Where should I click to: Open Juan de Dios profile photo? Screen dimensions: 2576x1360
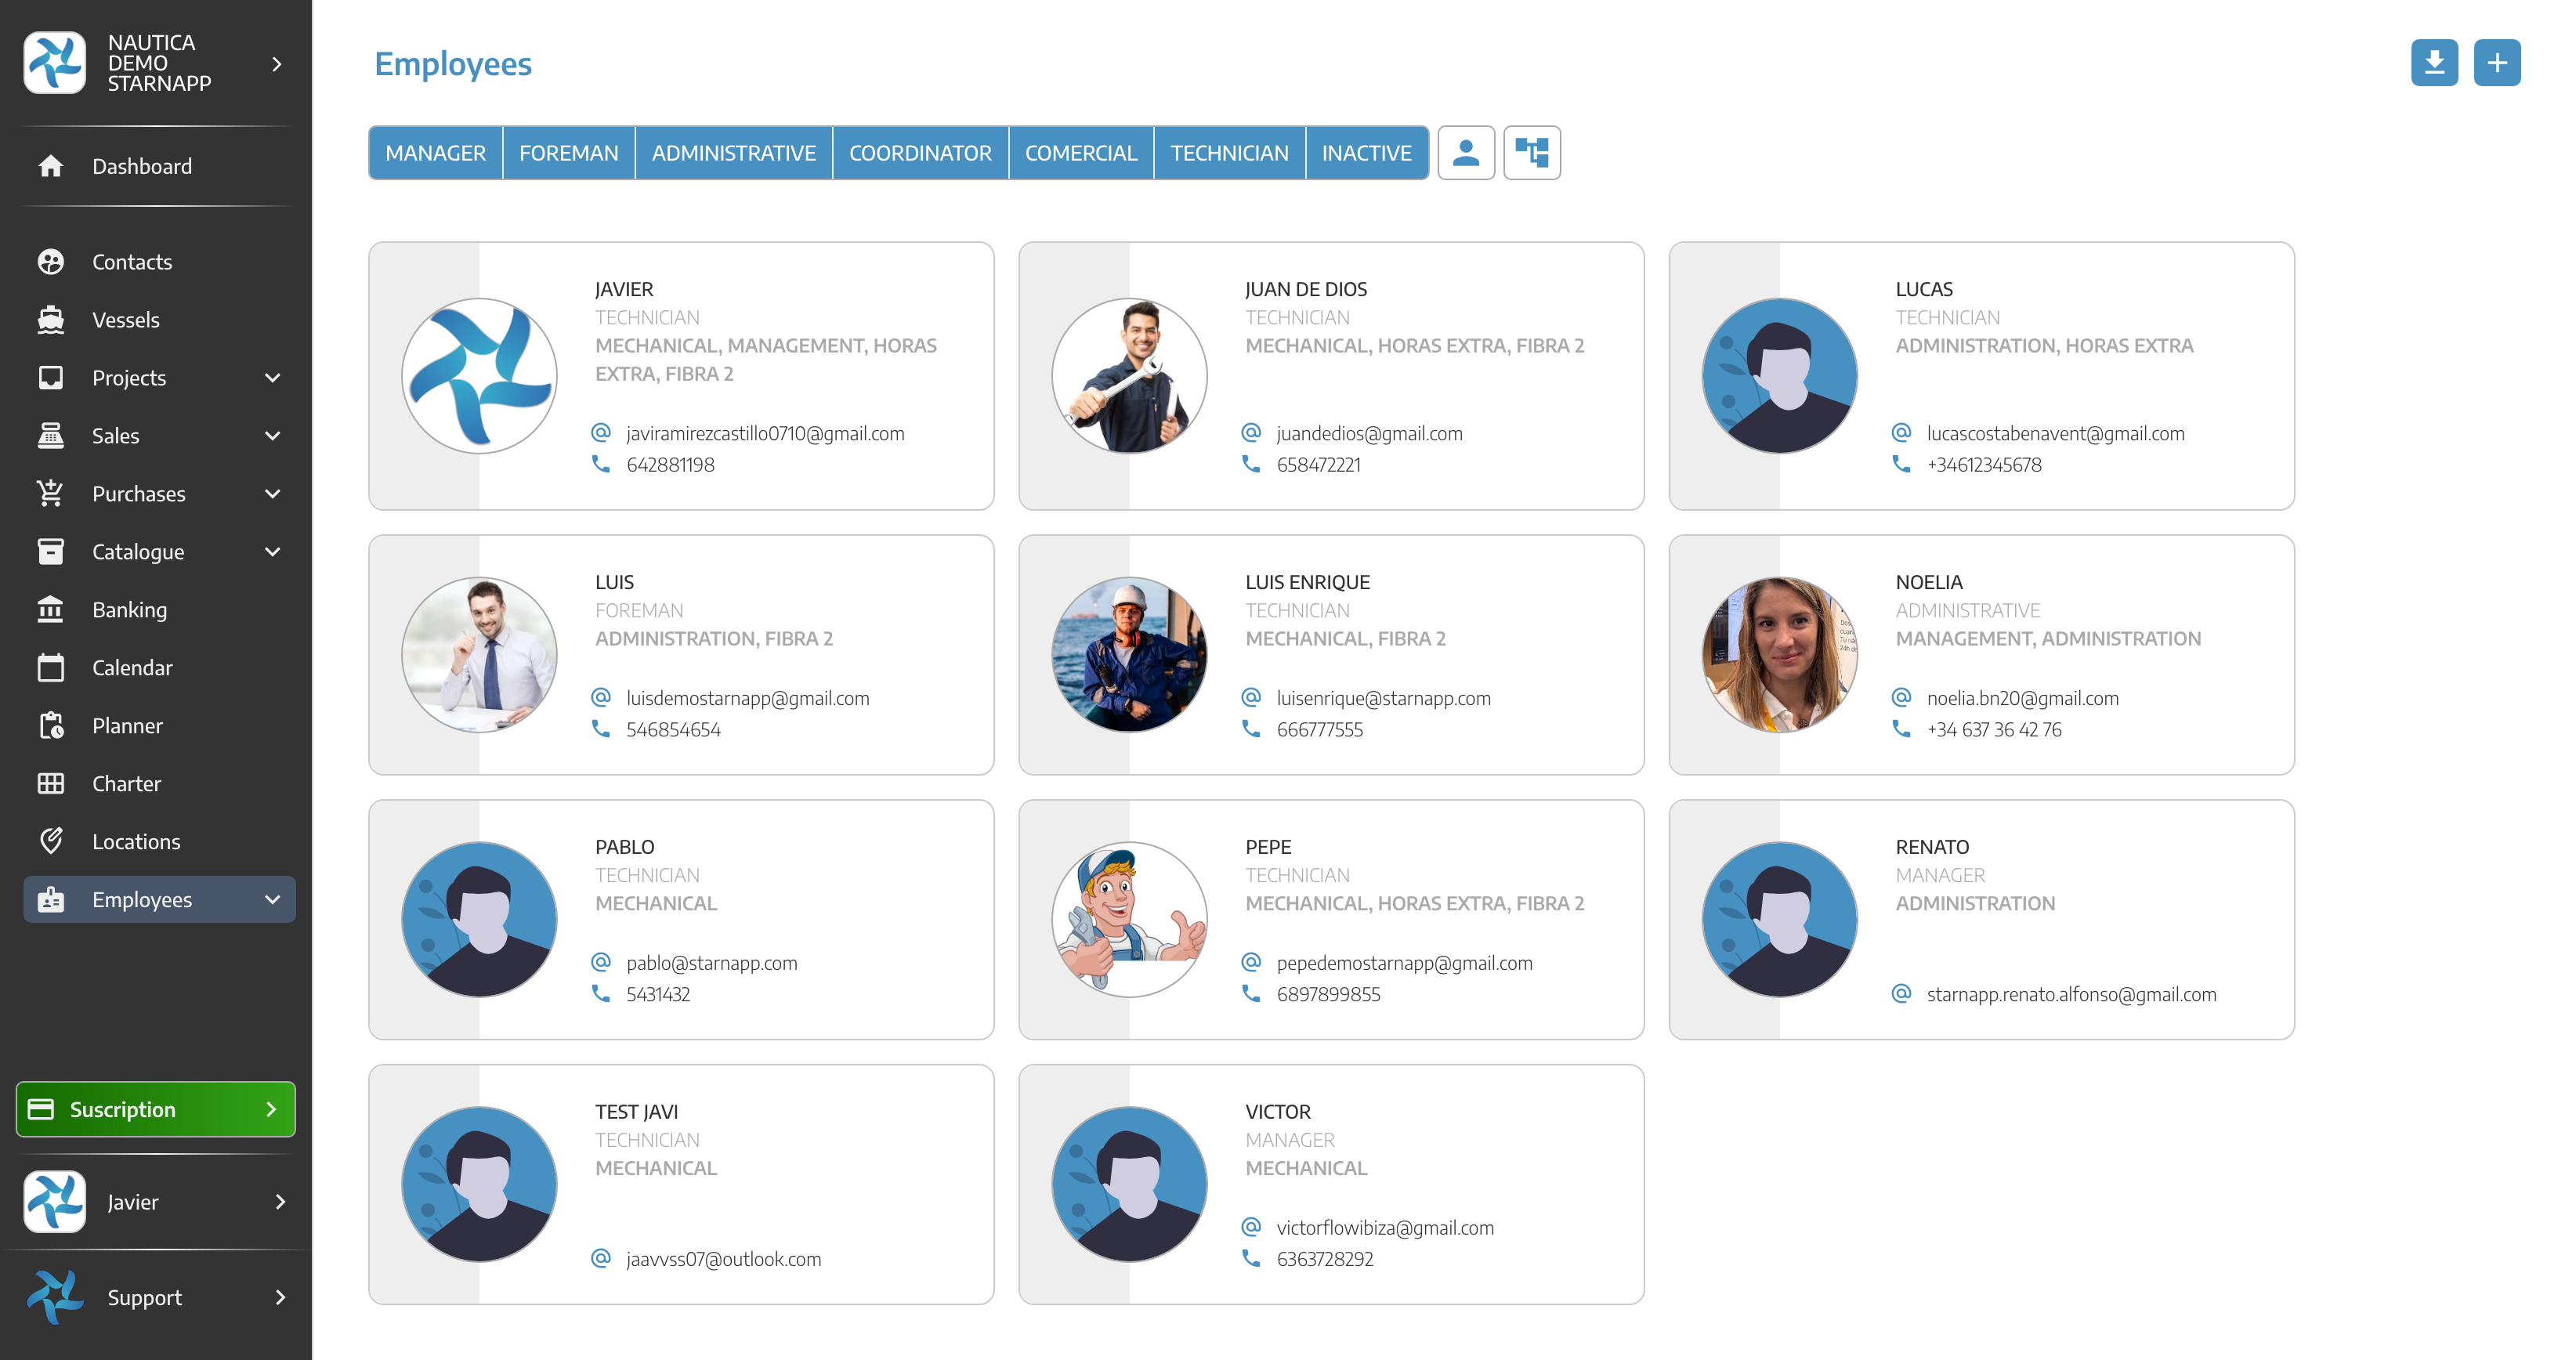[x=1129, y=376]
